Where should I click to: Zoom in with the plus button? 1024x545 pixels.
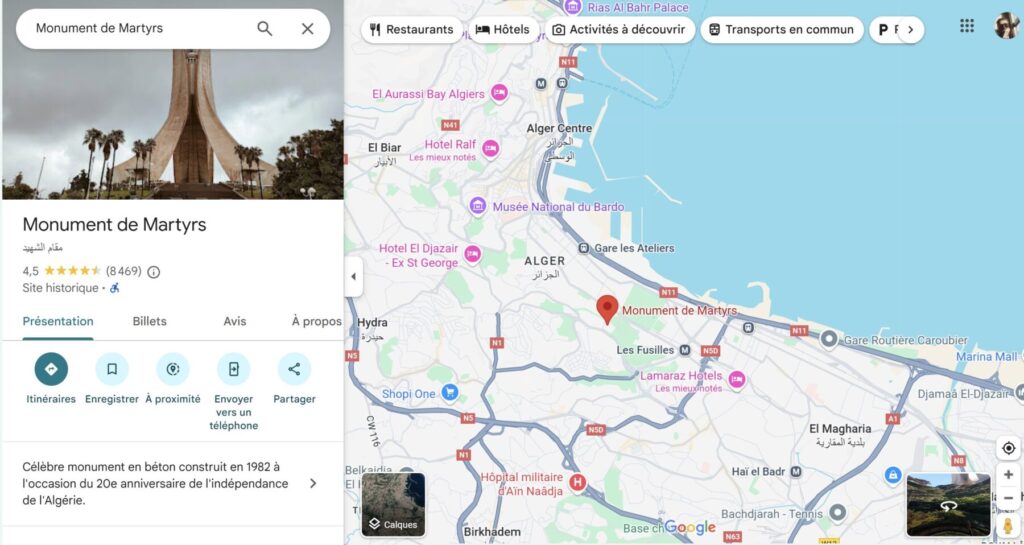[x=1008, y=475]
